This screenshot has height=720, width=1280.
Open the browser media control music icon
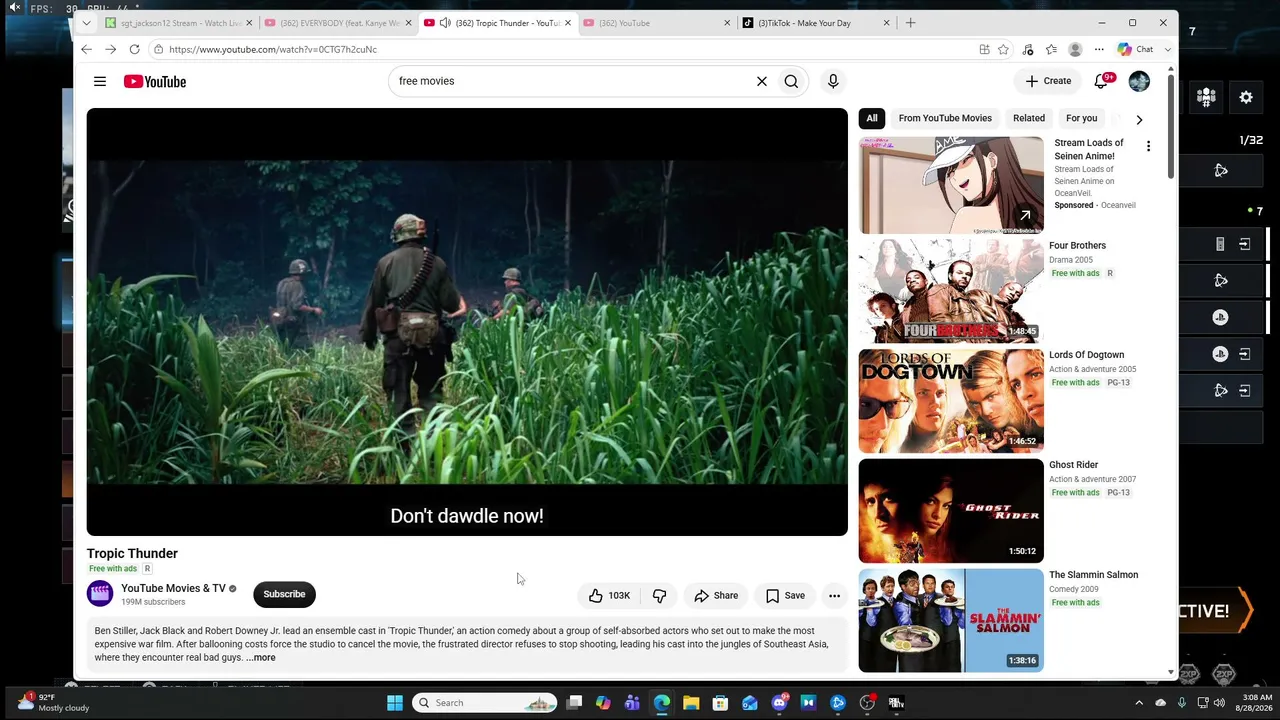[x=1027, y=49]
